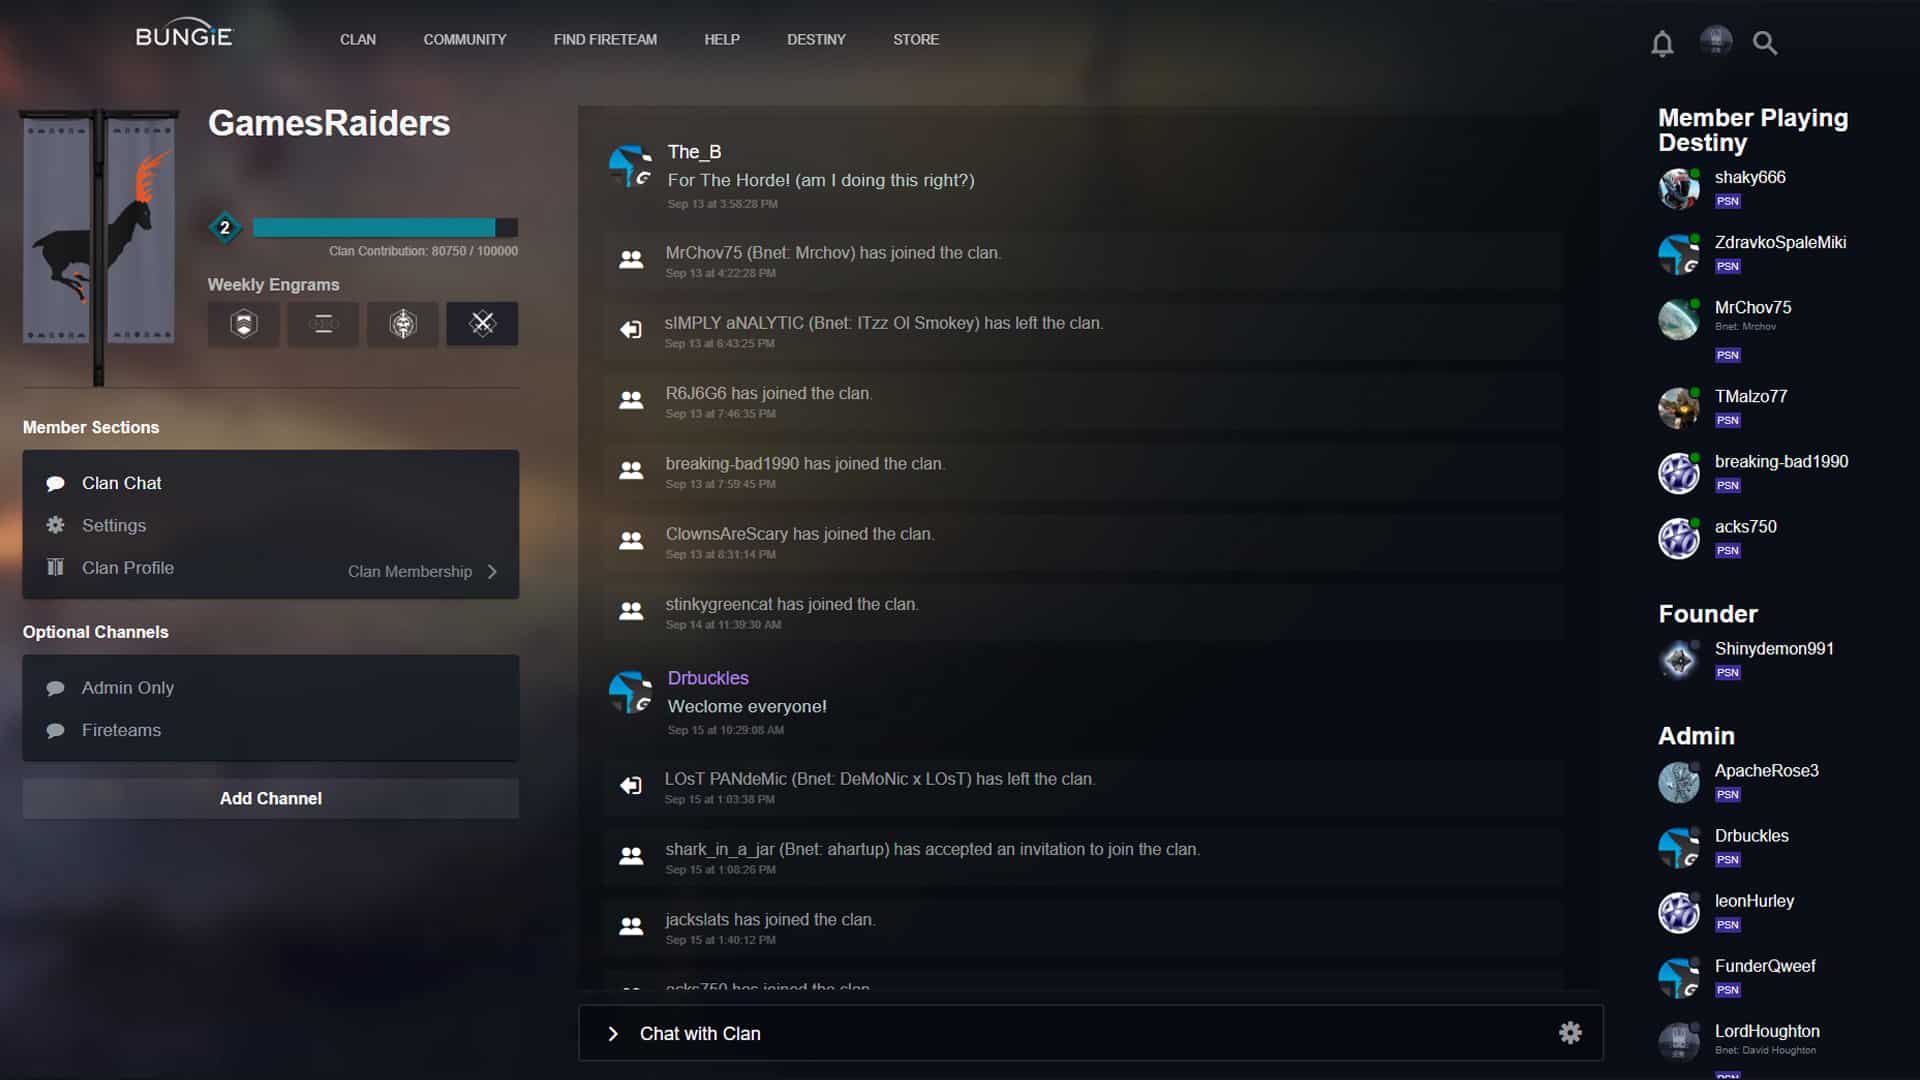Click 'ClownsAreScary has joined the clan' entry
This screenshot has width=1920, height=1080.
(x=1083, y=542)
